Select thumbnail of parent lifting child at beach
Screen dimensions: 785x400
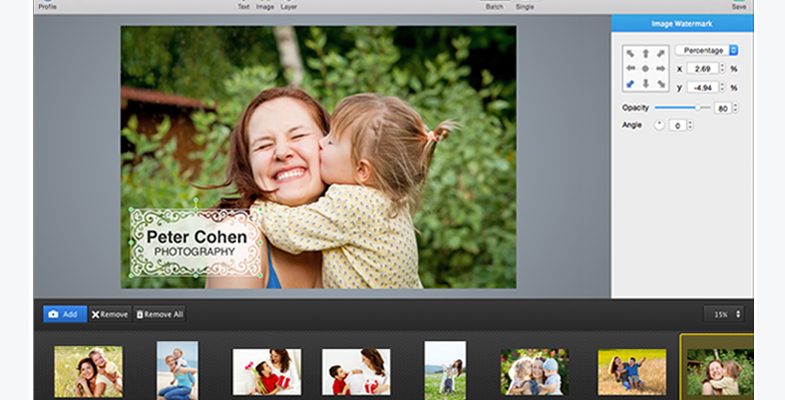point(177,370)
